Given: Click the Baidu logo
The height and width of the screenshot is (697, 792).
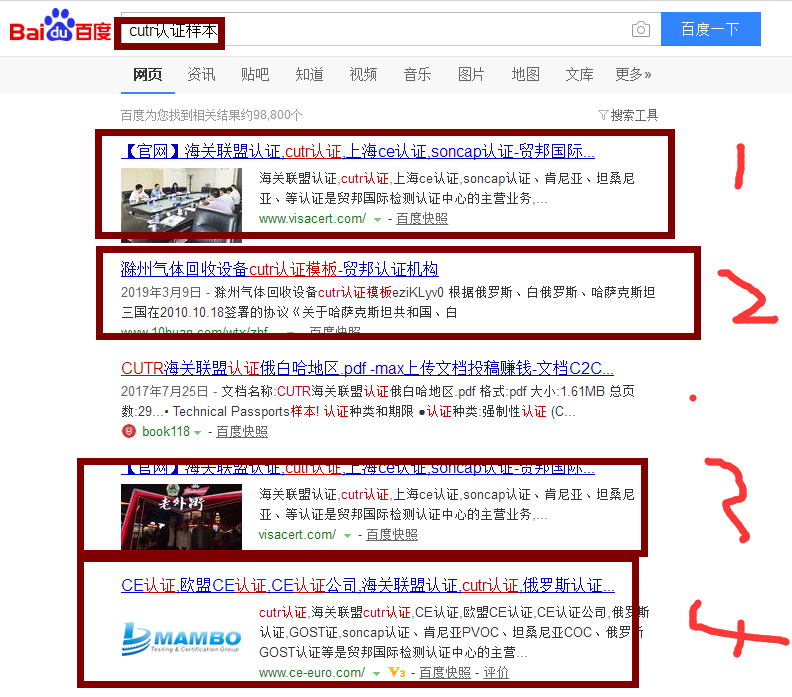Looking at the screenshot, I should (x=60, y=26).
